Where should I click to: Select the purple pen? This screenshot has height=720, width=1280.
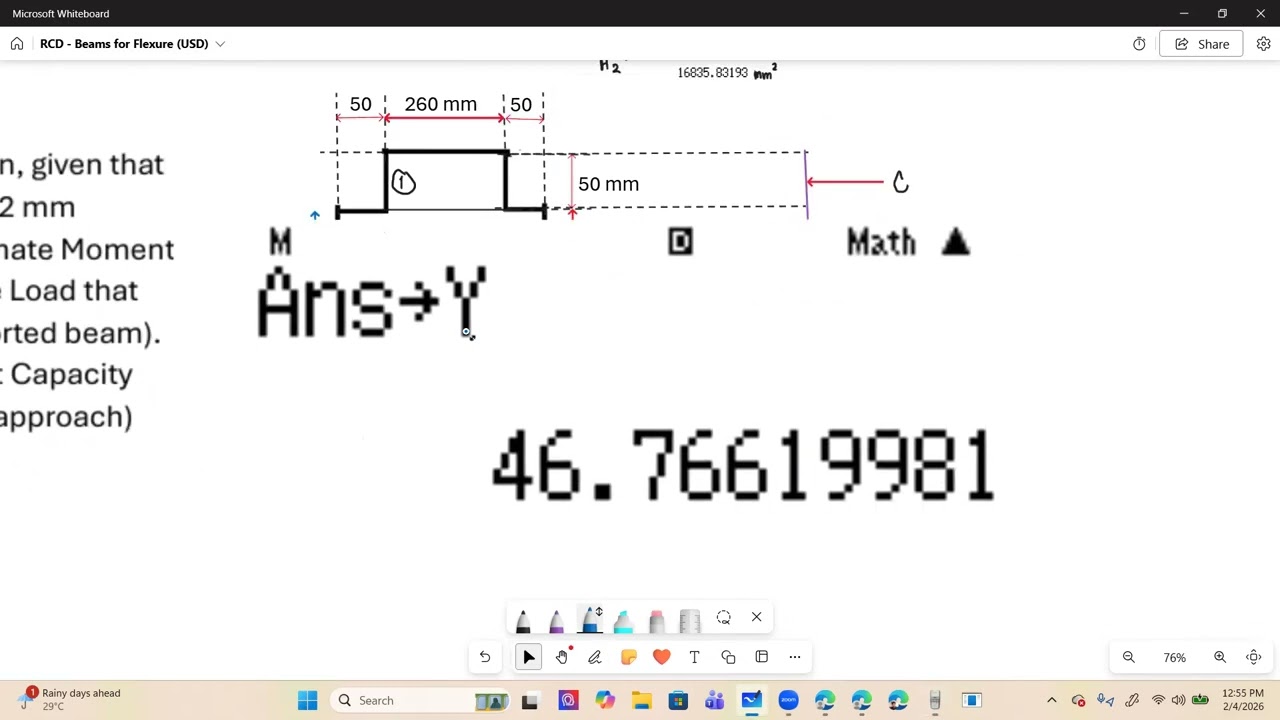[x=556, y=621]
